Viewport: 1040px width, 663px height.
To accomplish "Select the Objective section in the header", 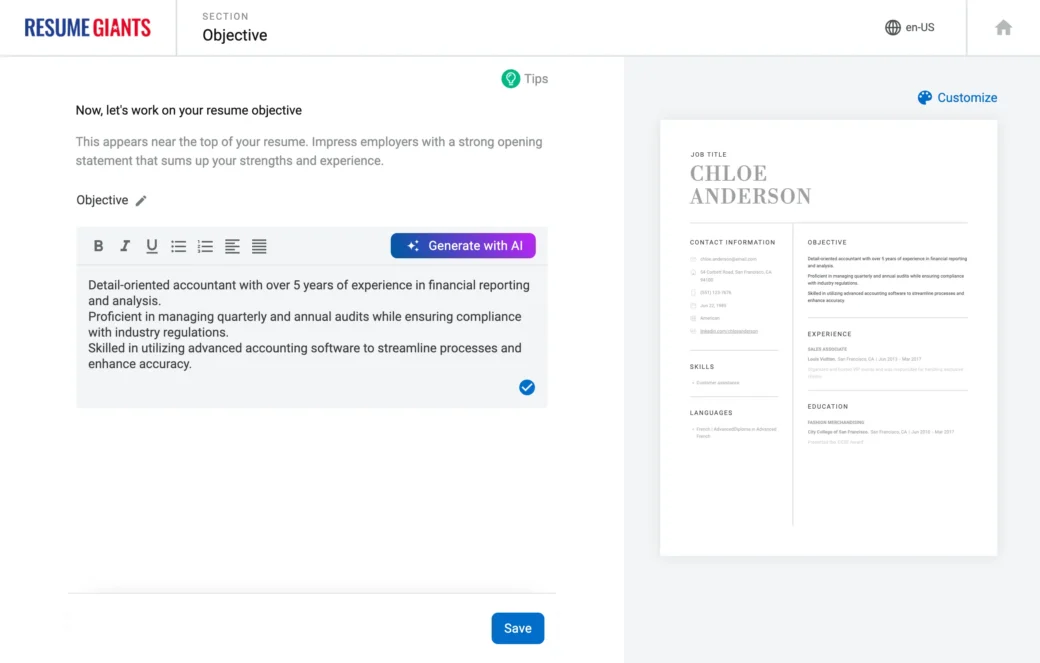I will click(234, 35).
